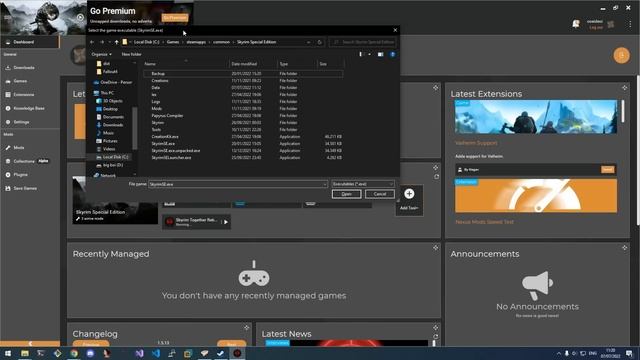Click the Cancel button in dialog
This screenshot has height=360, width=640.
point(380,194)
